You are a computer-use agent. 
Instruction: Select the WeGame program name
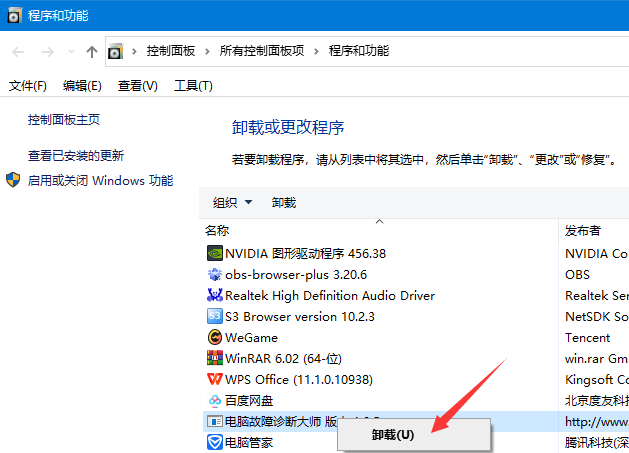click(252, 337)
